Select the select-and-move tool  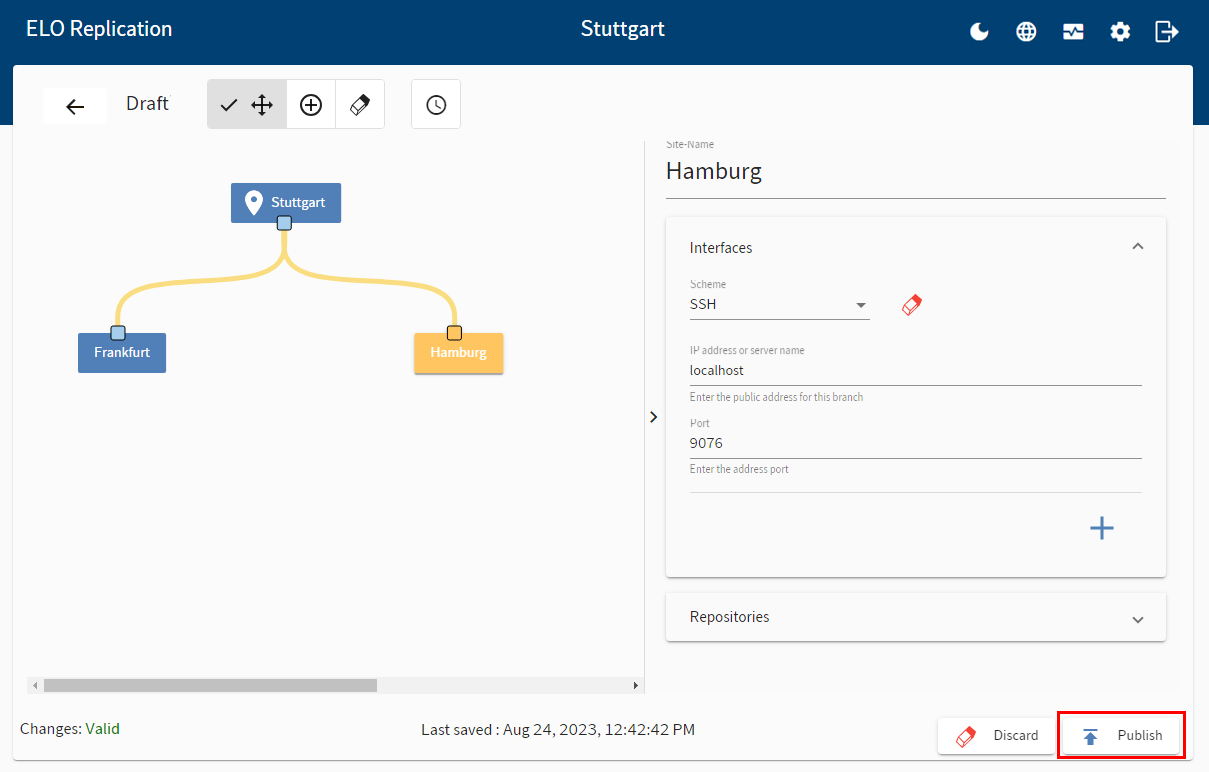click(246, 105)
